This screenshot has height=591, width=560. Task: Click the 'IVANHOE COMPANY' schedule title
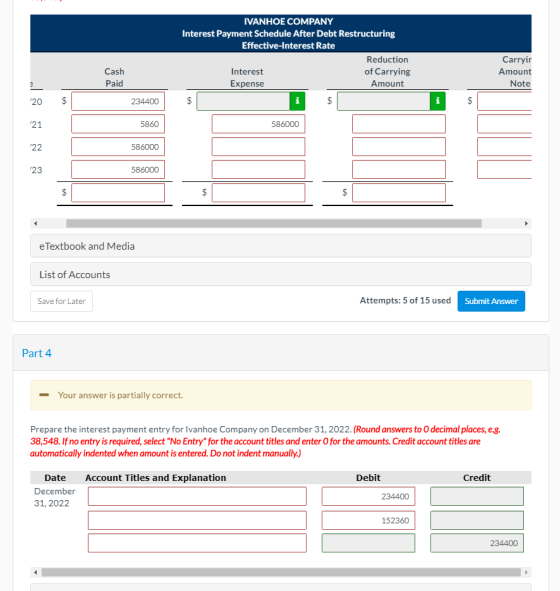click(x=288, y=21)
